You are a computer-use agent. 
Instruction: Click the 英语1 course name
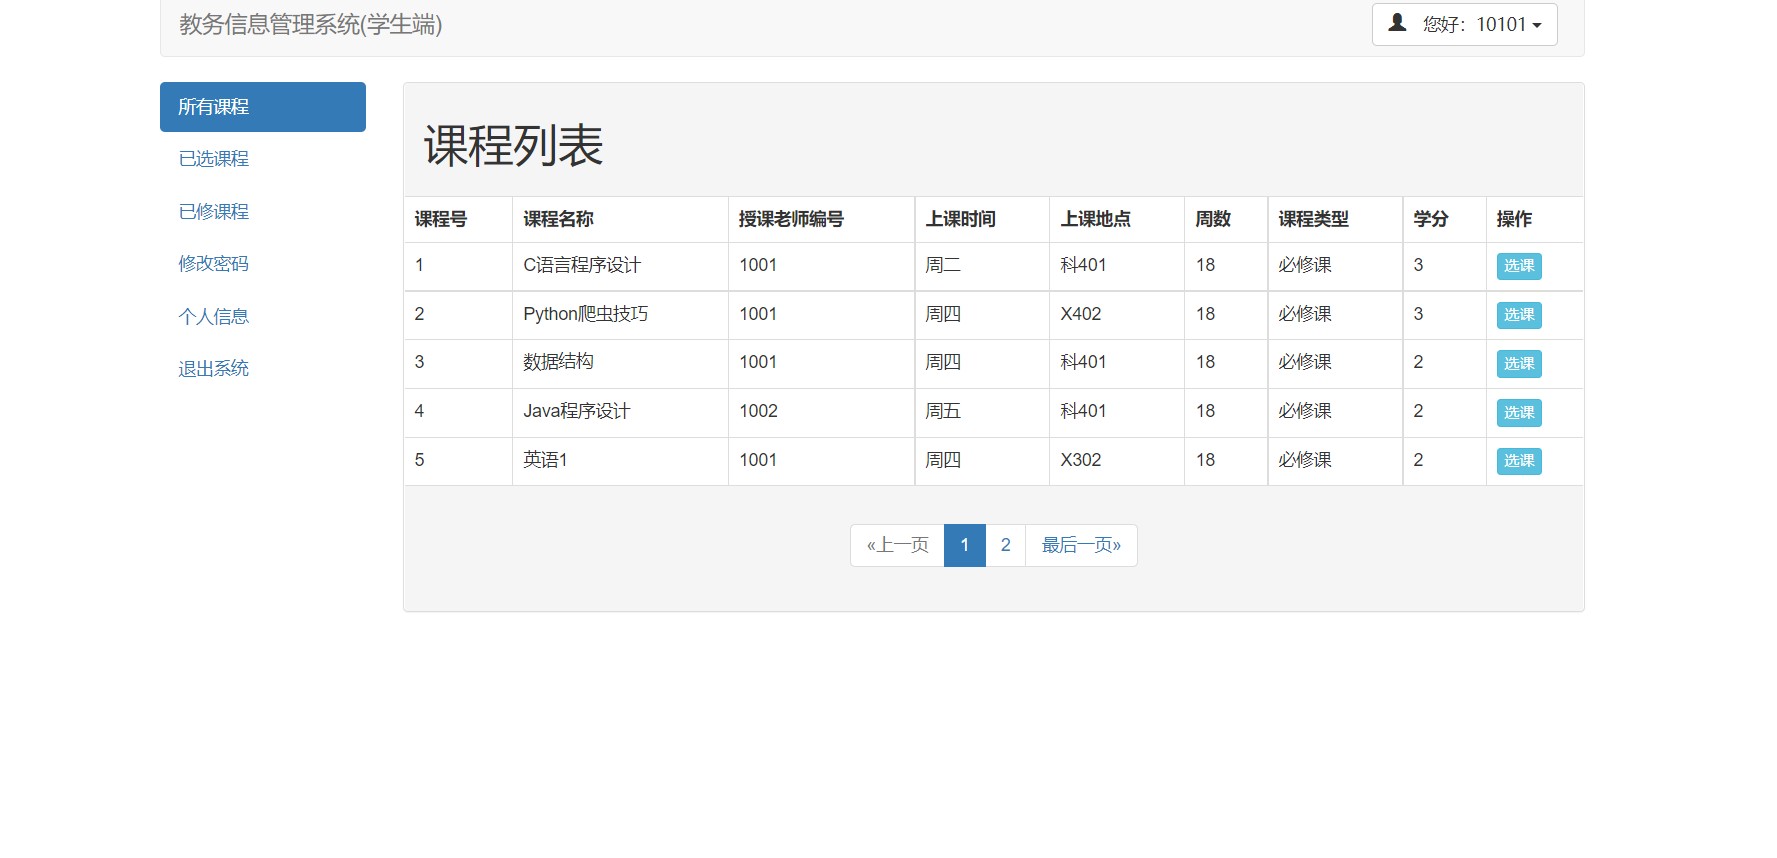(545, 460)
